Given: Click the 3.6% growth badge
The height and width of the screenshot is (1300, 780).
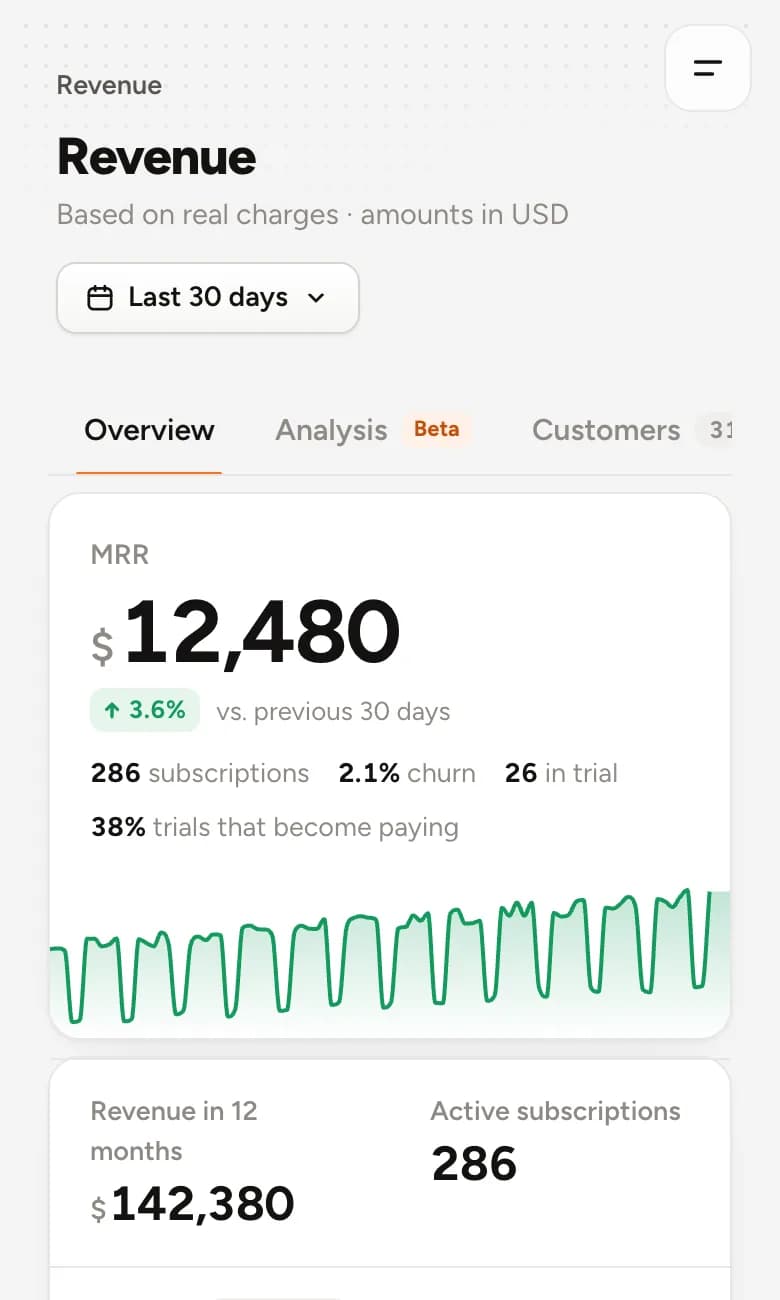Looking at the screenshot, I should [x=145, y=710].
